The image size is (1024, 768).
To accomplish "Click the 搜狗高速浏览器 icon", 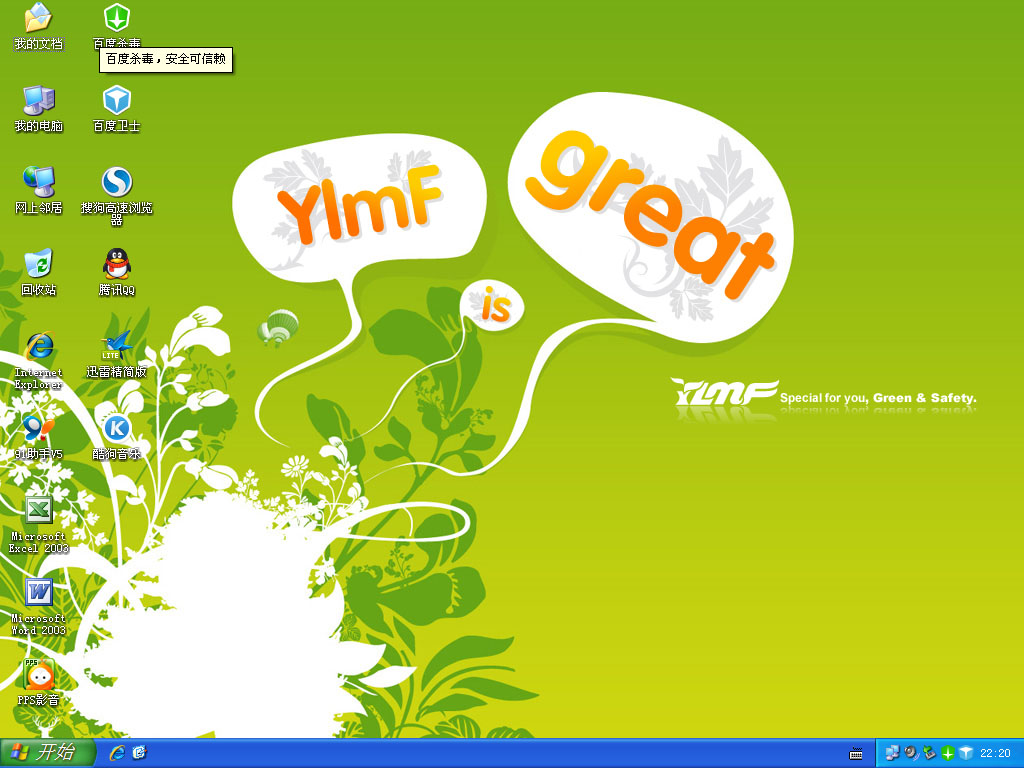I will pyautogui.click(x=117, y=182).
